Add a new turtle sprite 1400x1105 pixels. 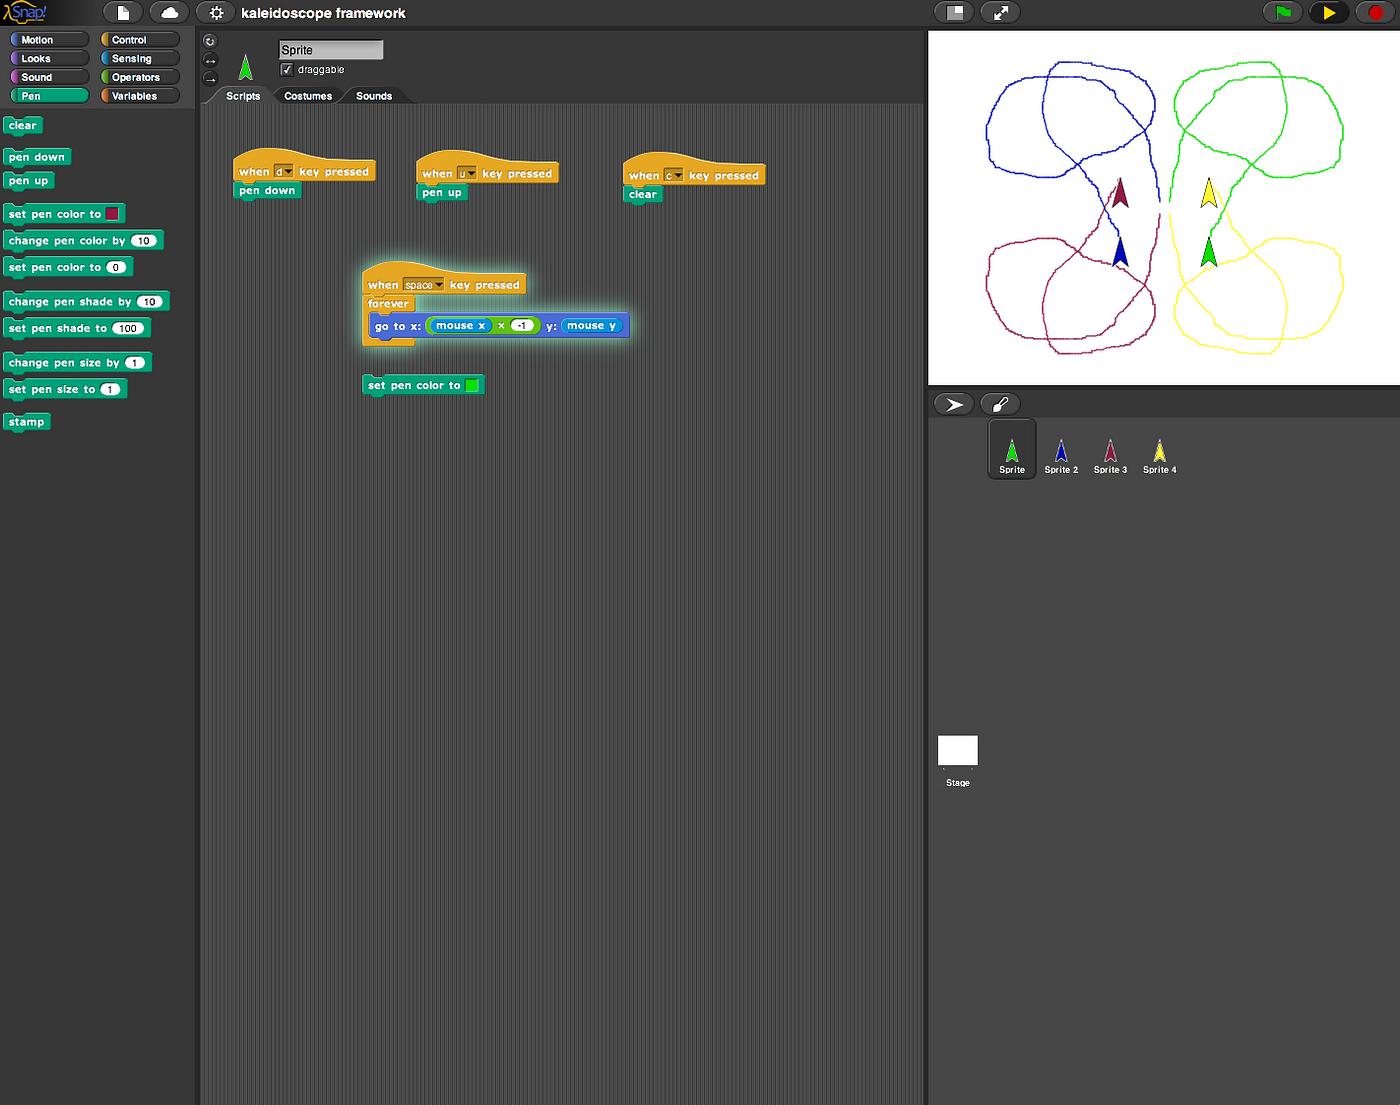click(954, 404)
